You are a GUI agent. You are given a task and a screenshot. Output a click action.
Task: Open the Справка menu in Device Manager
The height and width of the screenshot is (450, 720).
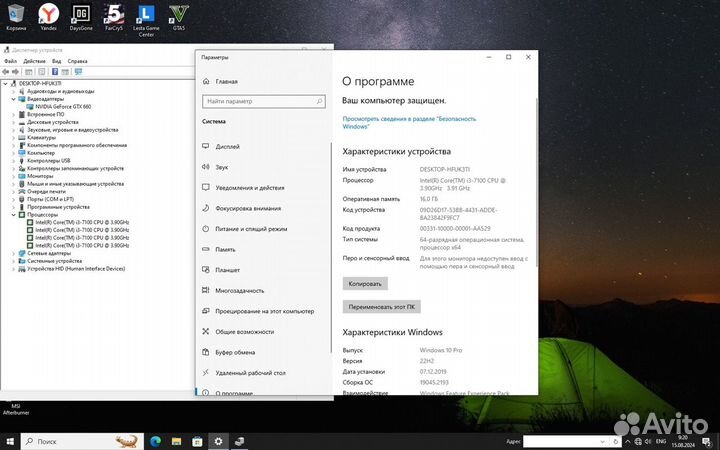click(77, 61)
